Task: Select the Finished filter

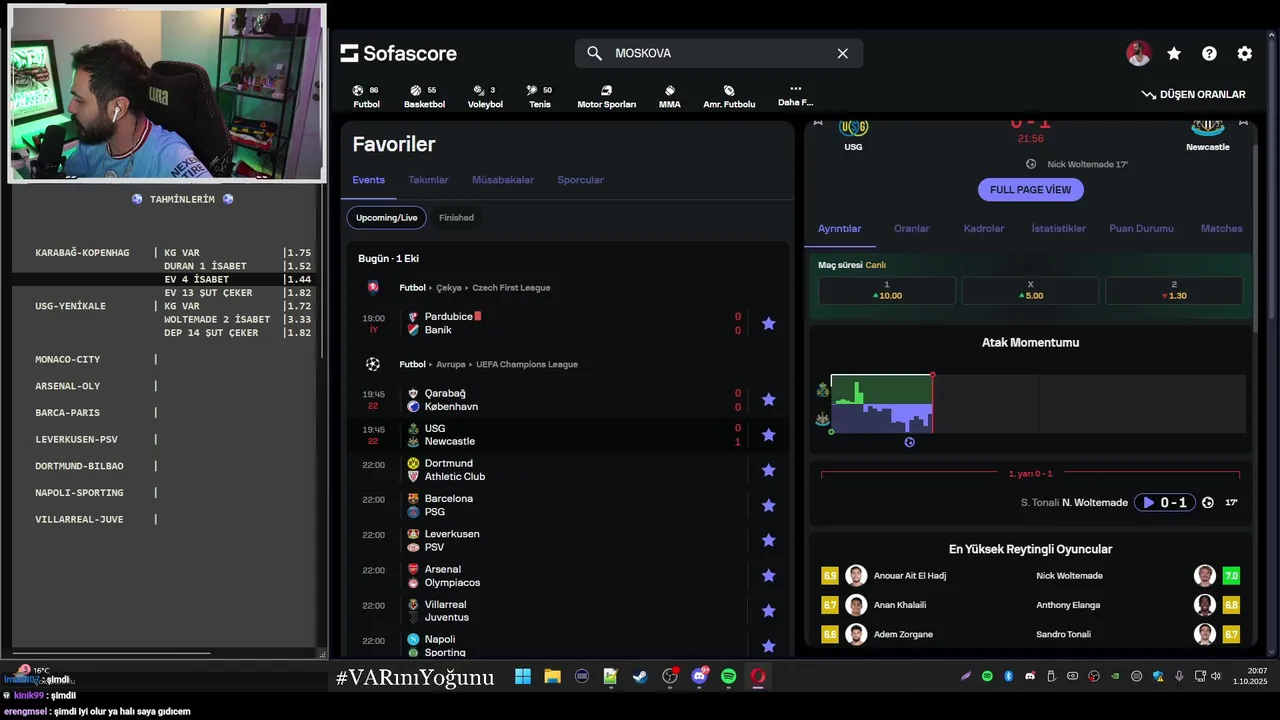Action: tap(456, 217)
